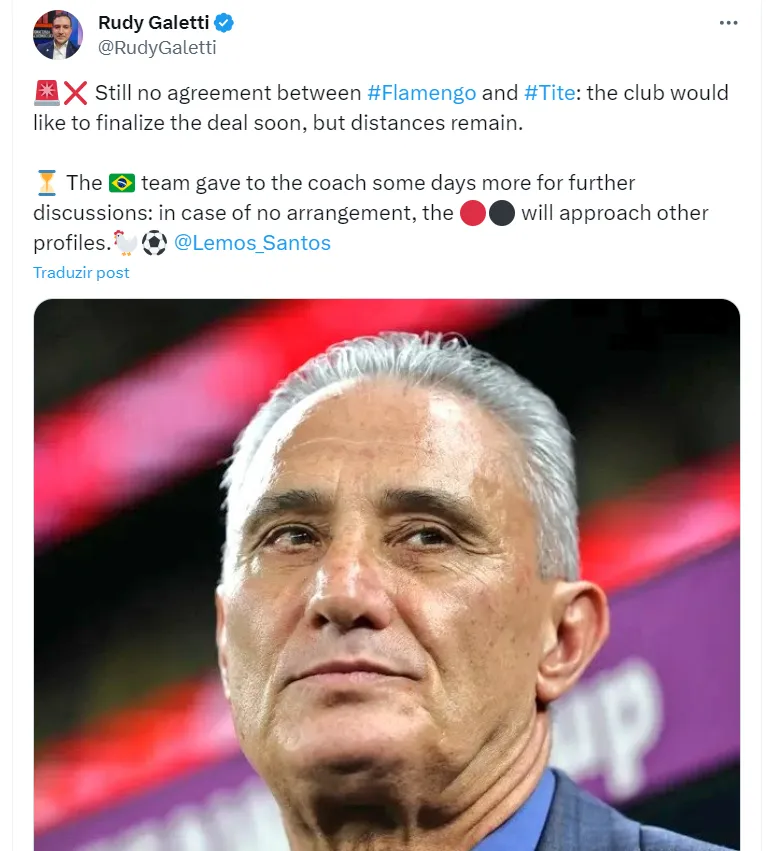Viewport: 766px width, 851px height.
Task: Click the @RudyGaletti handle
Action: point(157,47)
